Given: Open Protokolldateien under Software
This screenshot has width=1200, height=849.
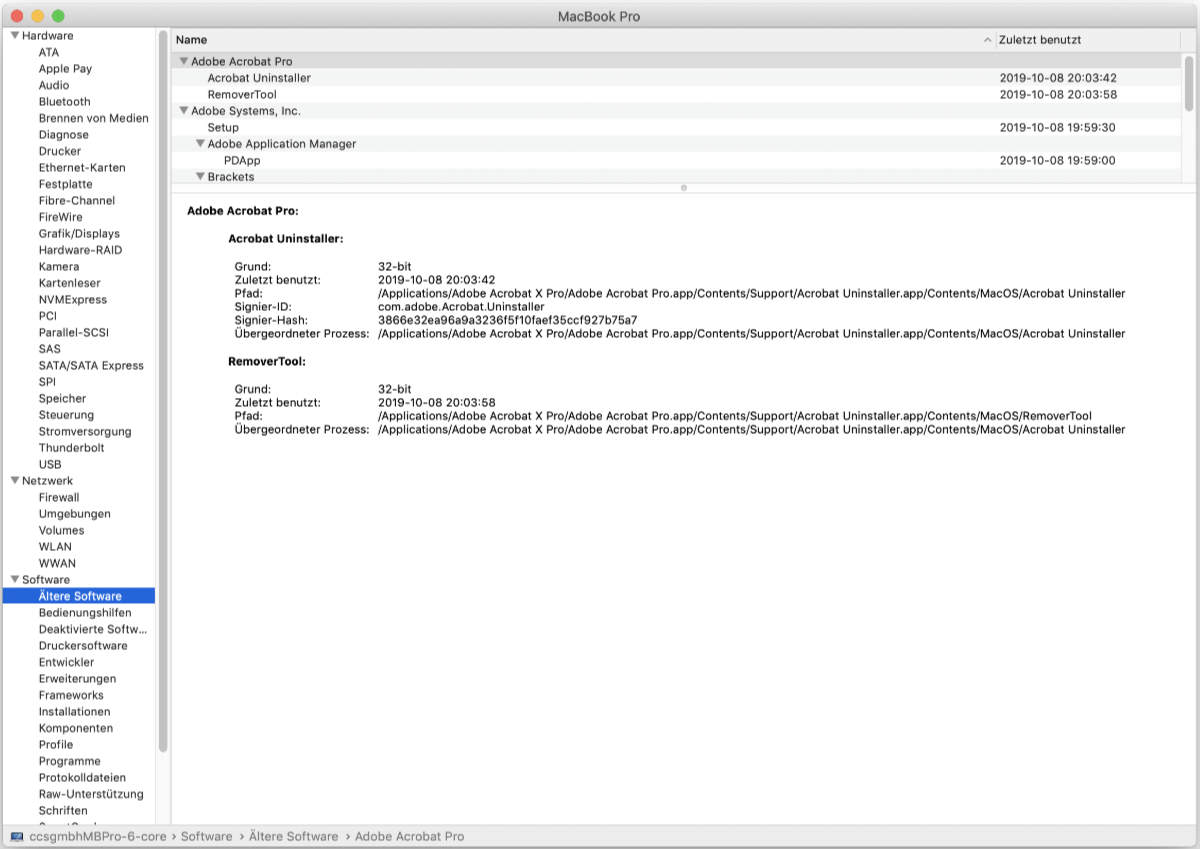Looking at the screenshot, I should (82, 778).
